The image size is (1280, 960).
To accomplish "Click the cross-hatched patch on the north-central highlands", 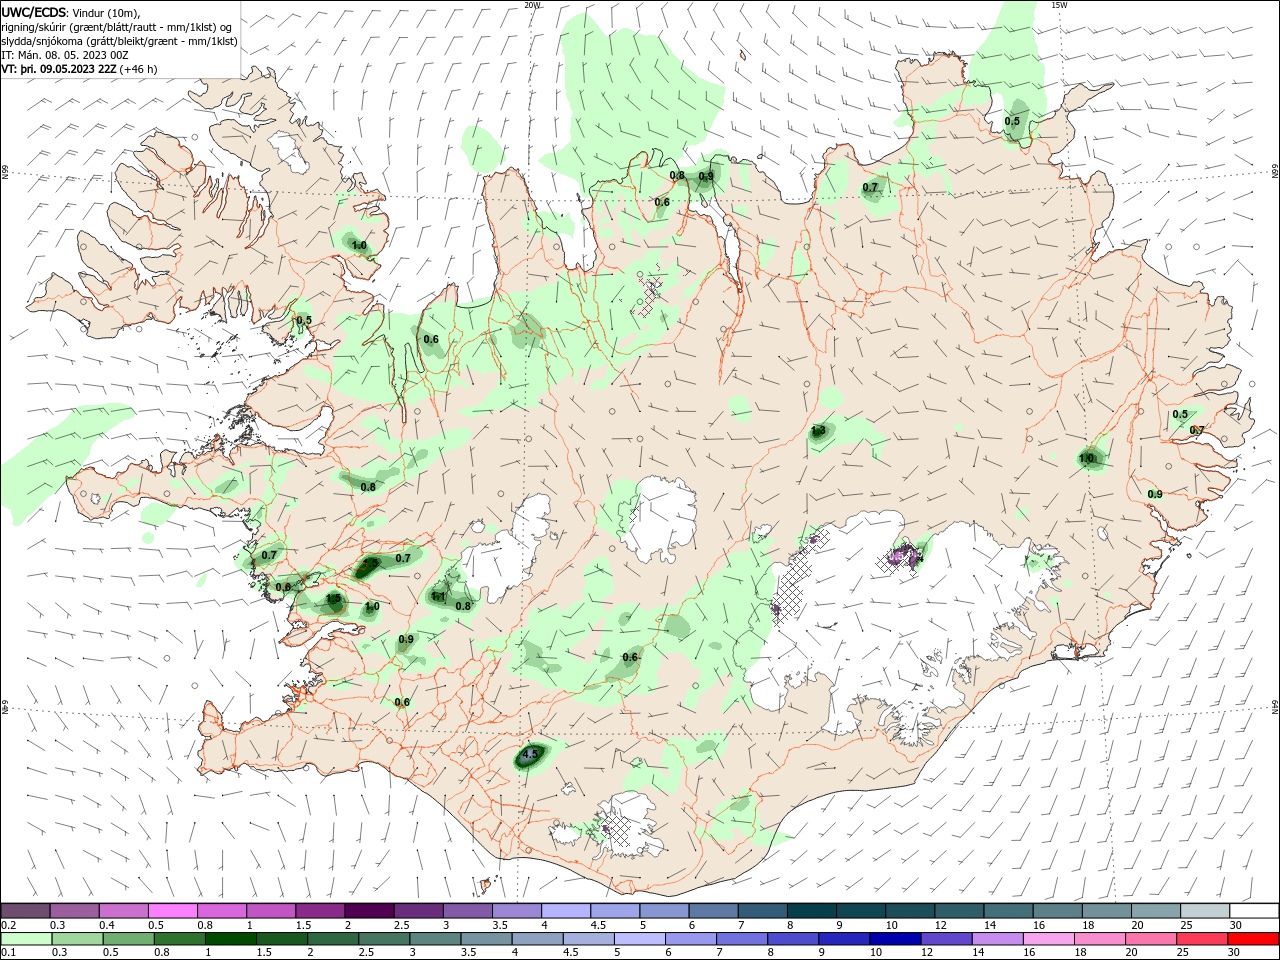I will 651,297.
